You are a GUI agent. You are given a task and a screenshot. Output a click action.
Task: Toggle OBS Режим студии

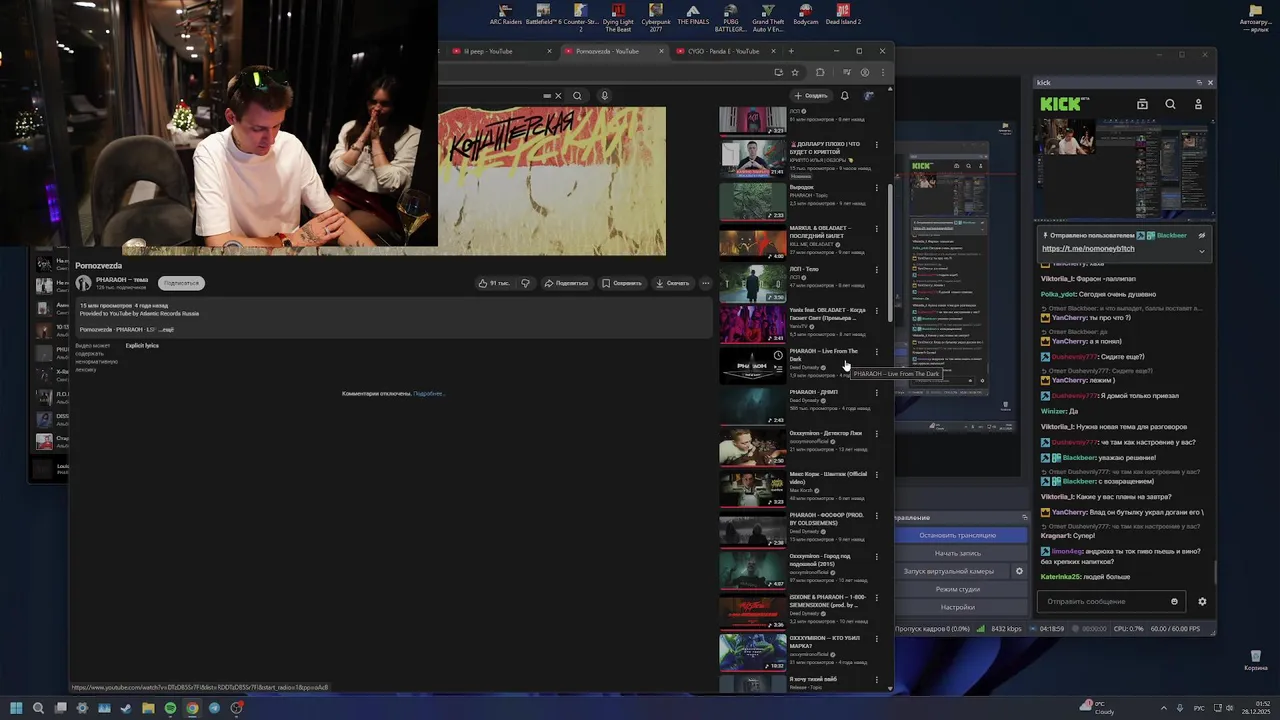pyautogui.click(x=957, y=589)
